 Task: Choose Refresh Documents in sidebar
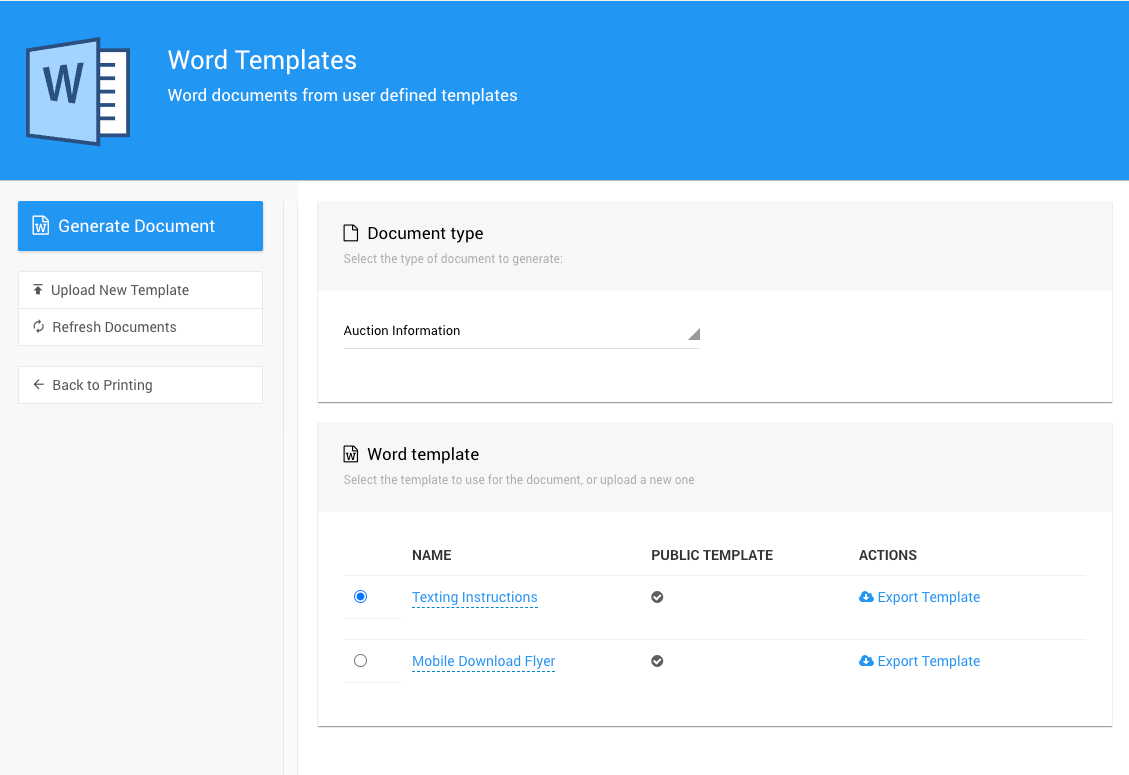(x=114, y=327)
